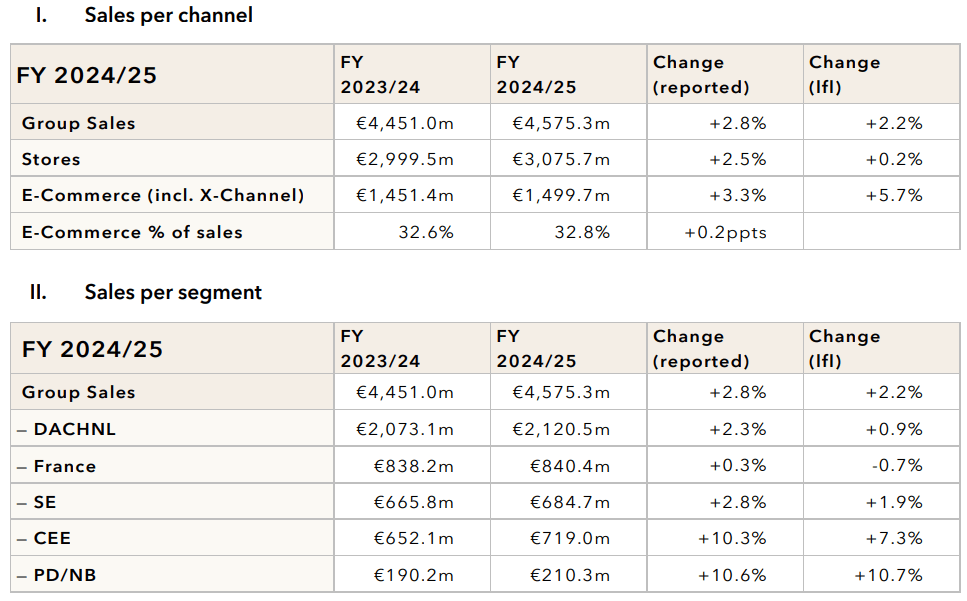The image size is (967, 601).
Task: Click the €1,499.7m E-Commerce value
Action: point(561,195)
